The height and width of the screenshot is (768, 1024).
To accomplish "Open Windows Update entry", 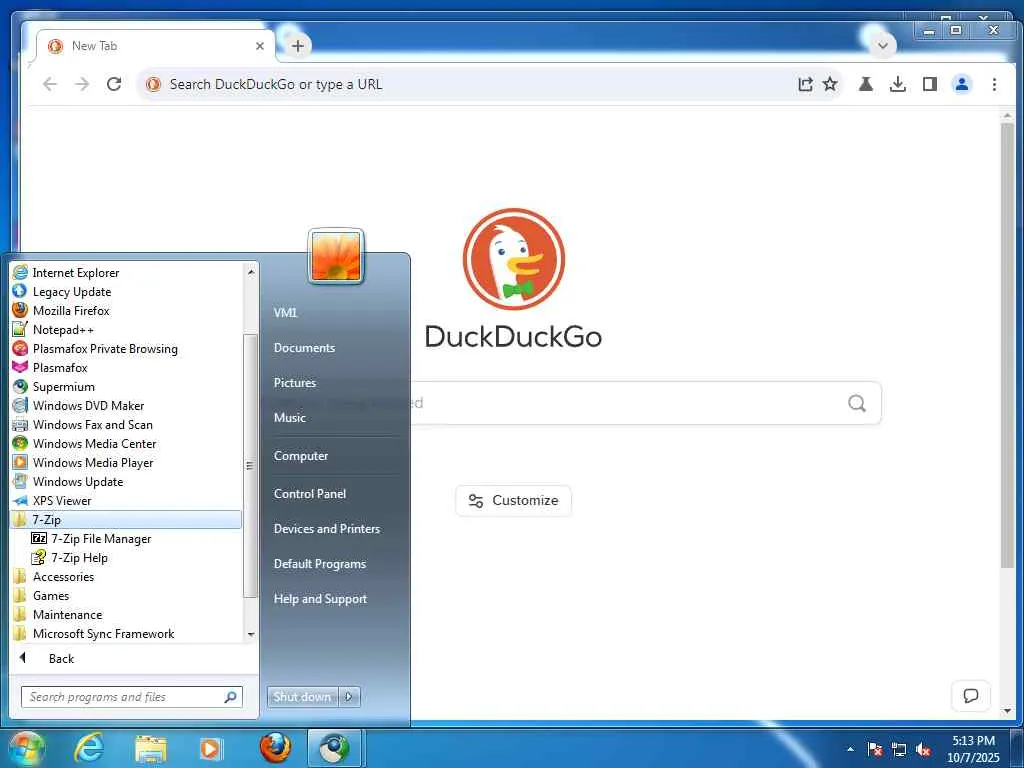I will 127,481.
